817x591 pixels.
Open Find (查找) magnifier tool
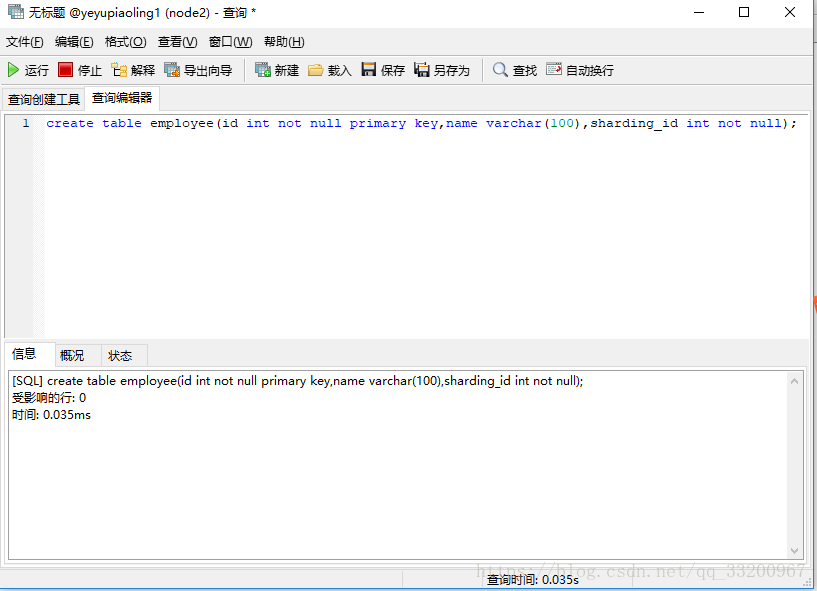(x=515, y=70)
